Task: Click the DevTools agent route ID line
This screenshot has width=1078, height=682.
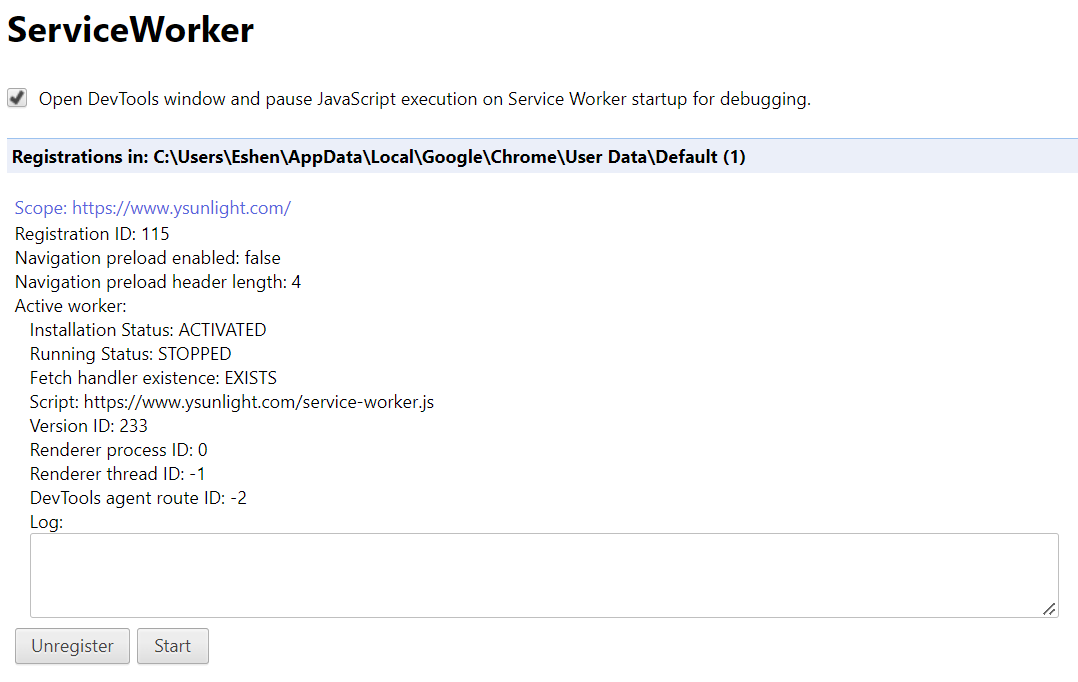Action: point(138,498)
